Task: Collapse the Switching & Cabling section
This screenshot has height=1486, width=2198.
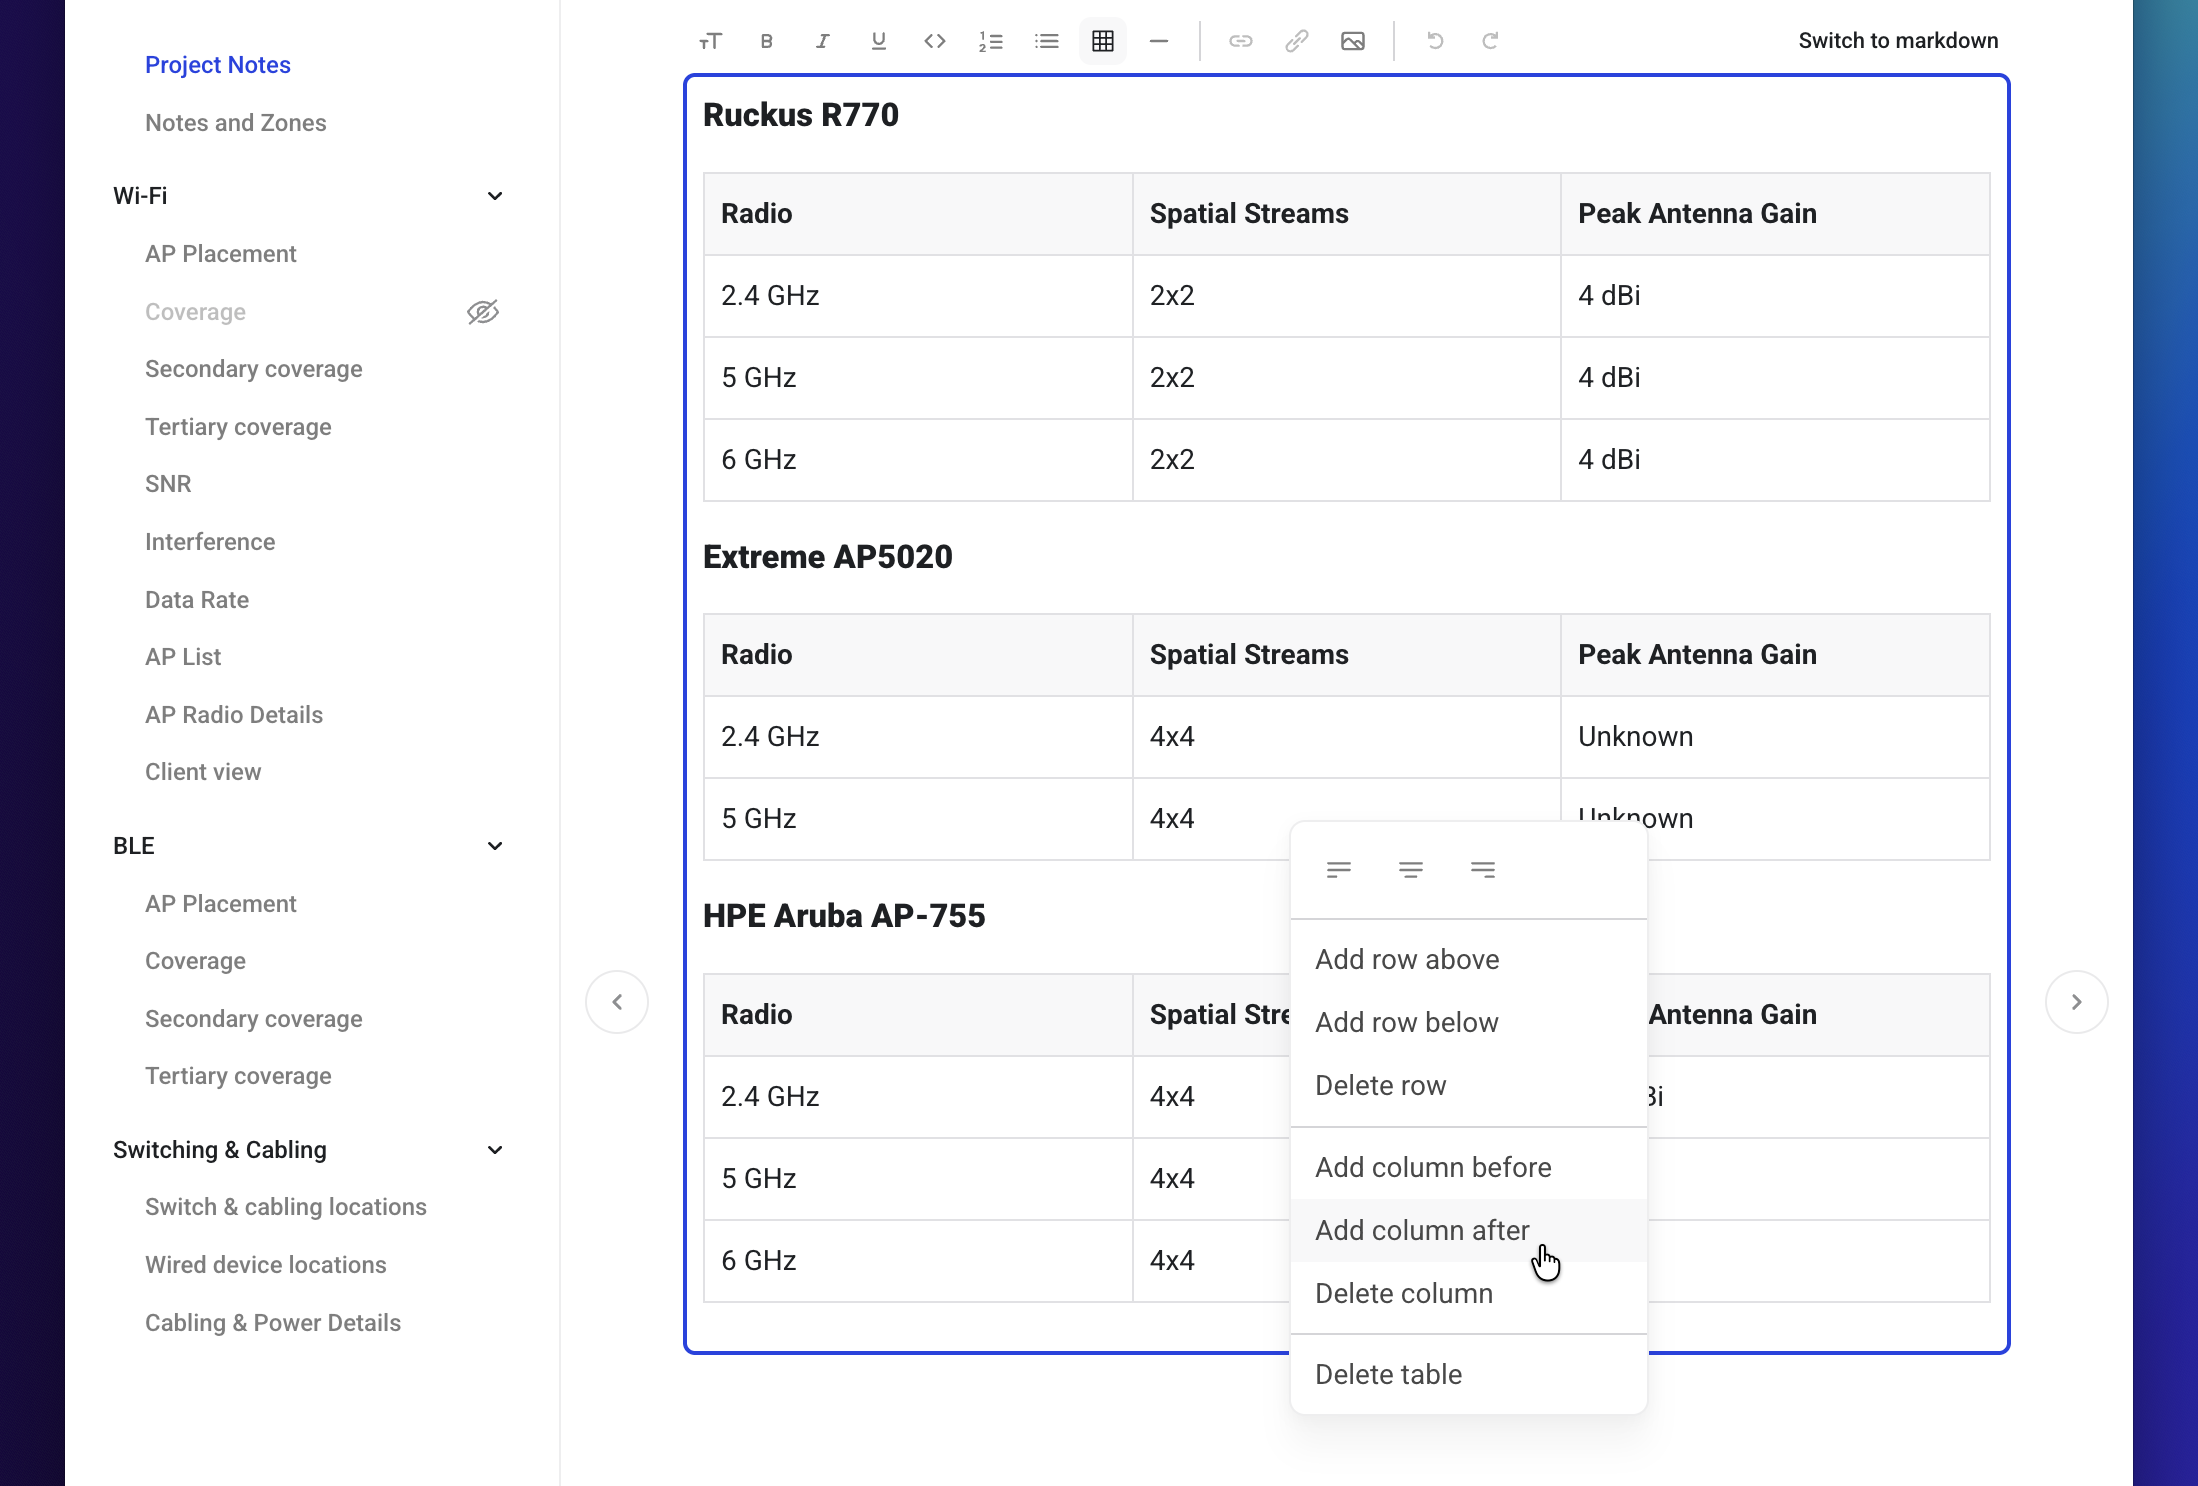Action: (495, 1150)
